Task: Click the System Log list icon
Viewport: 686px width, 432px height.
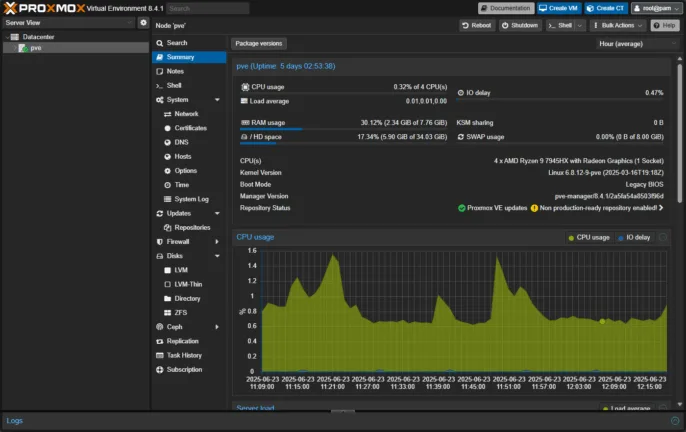Action: (x=167, y=199)
